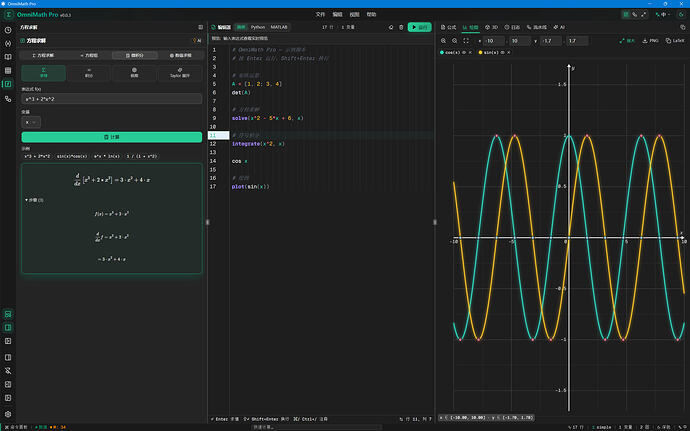This screenshot has width=690, height=431.
Task: Open the settings gear in left sidebar
Action: click(8, 414)
